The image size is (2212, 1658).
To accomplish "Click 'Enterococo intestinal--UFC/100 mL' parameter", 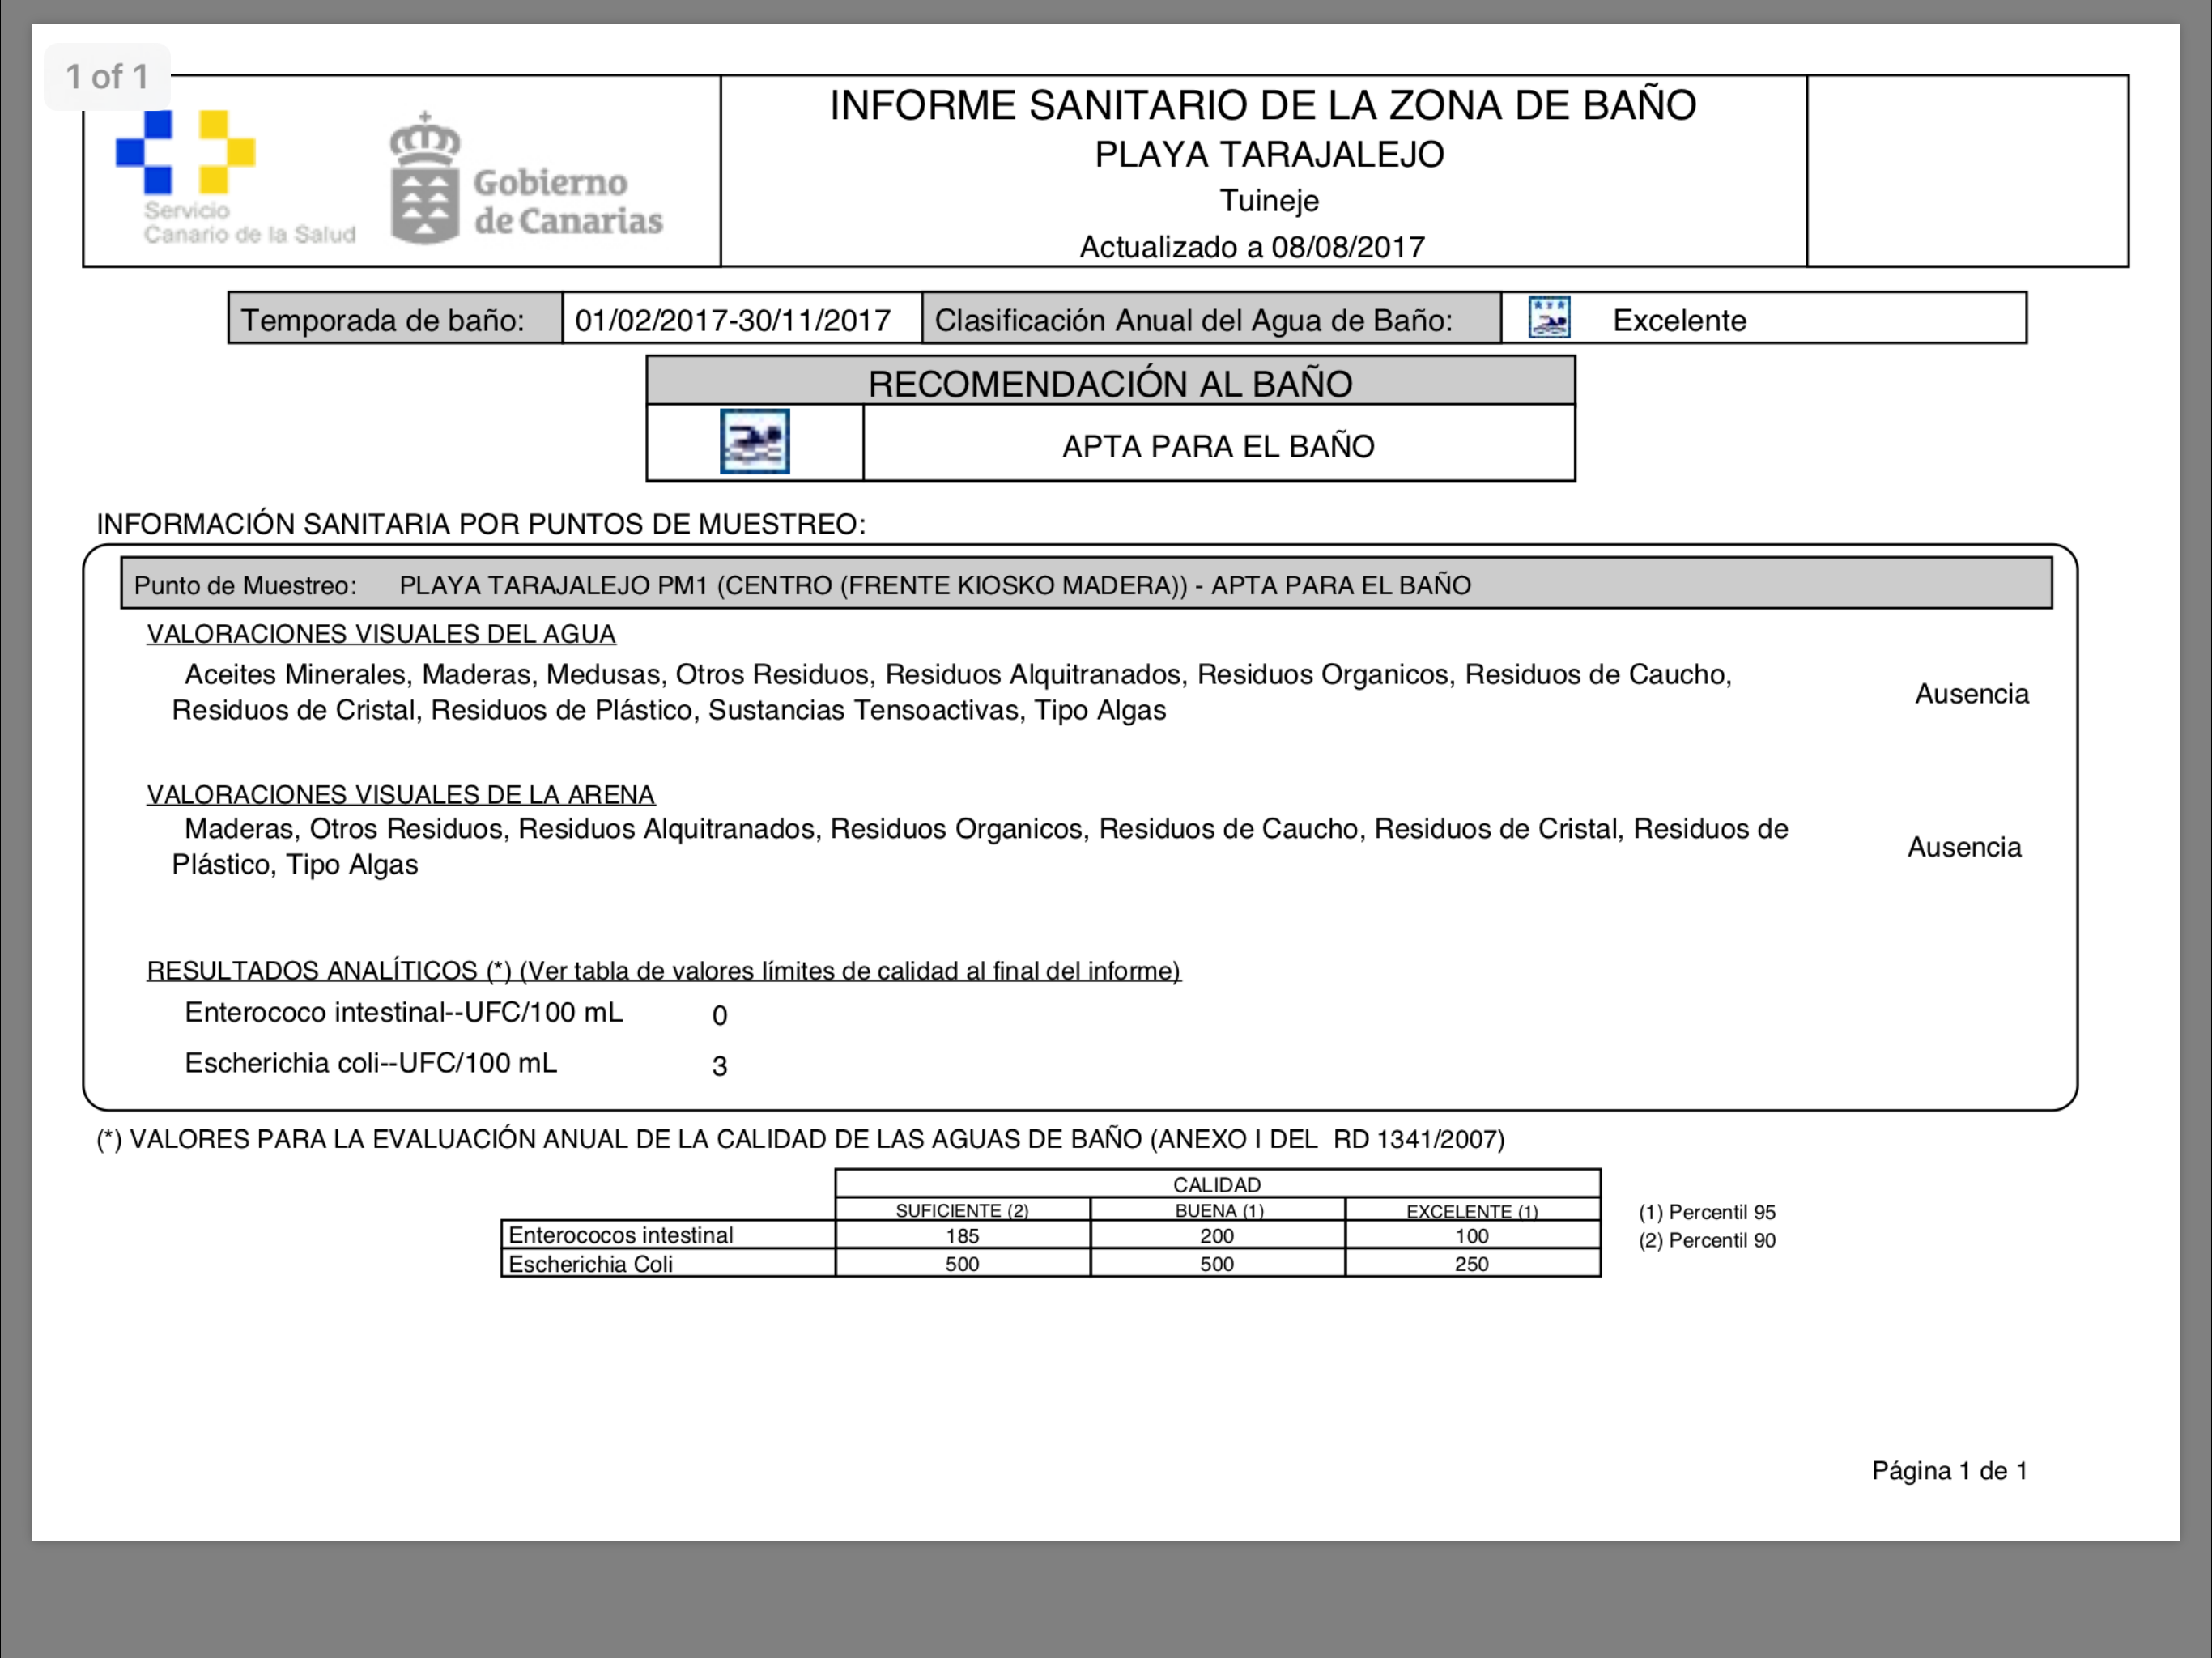I will [404, 1013].
